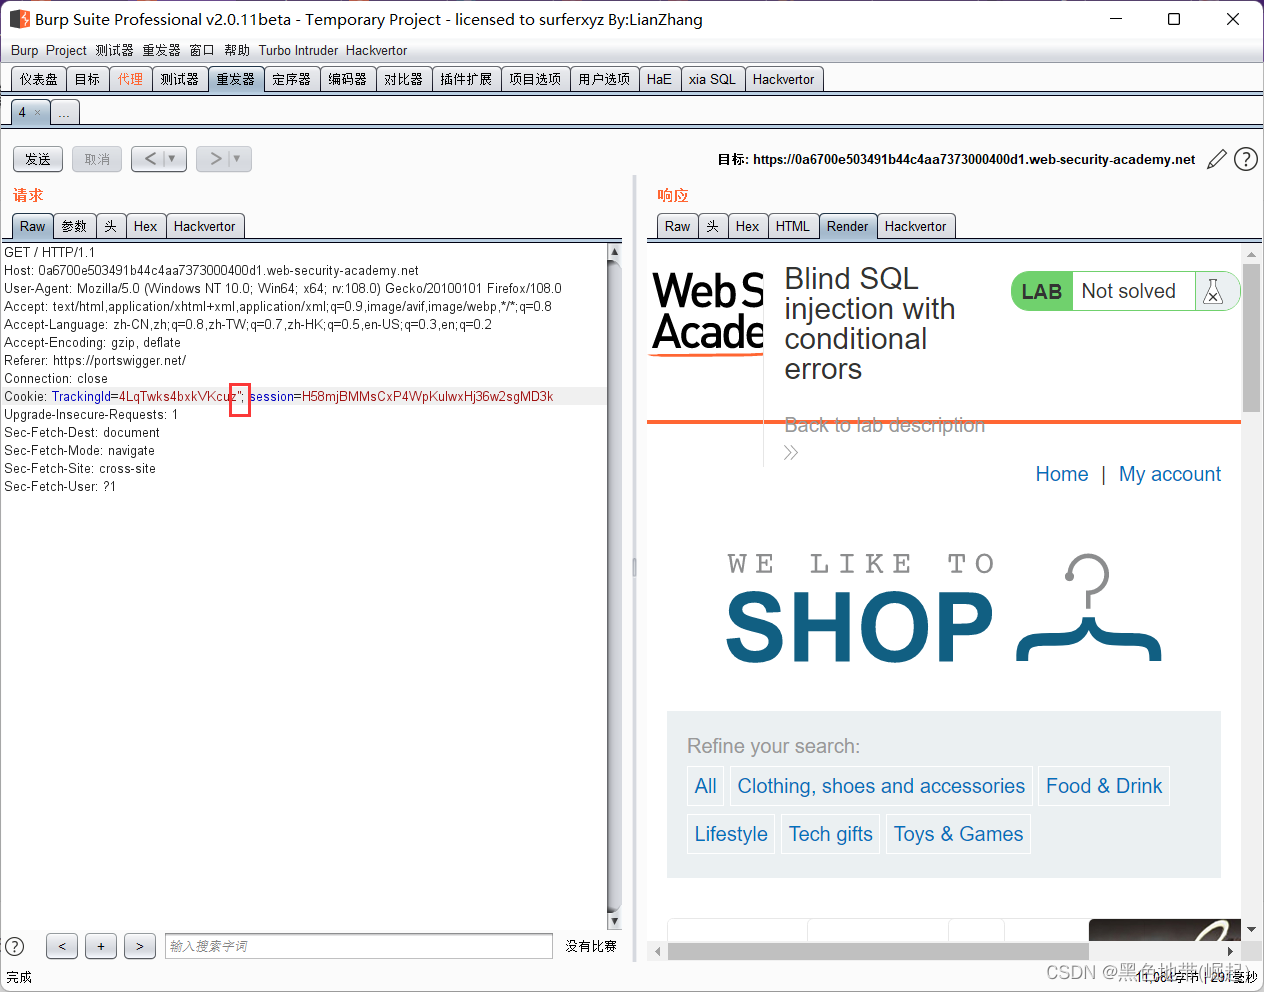This screenshot has height=992, width=1264.
Task: Click the search term input field
Action: click(x=359, y=946)
